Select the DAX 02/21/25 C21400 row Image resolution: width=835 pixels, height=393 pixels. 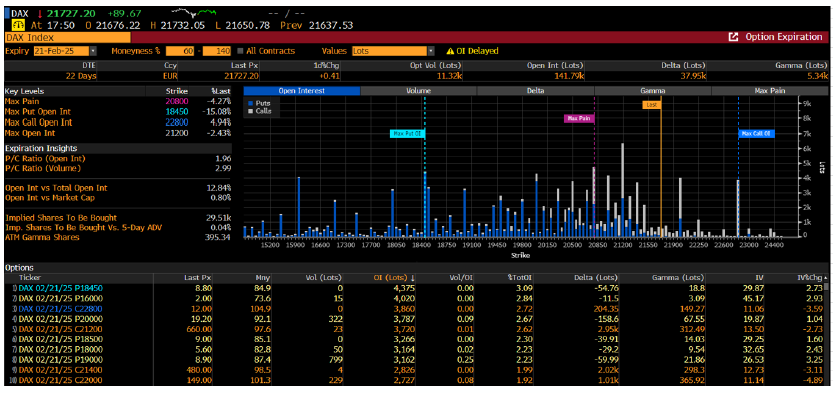(x=414, y=369)
